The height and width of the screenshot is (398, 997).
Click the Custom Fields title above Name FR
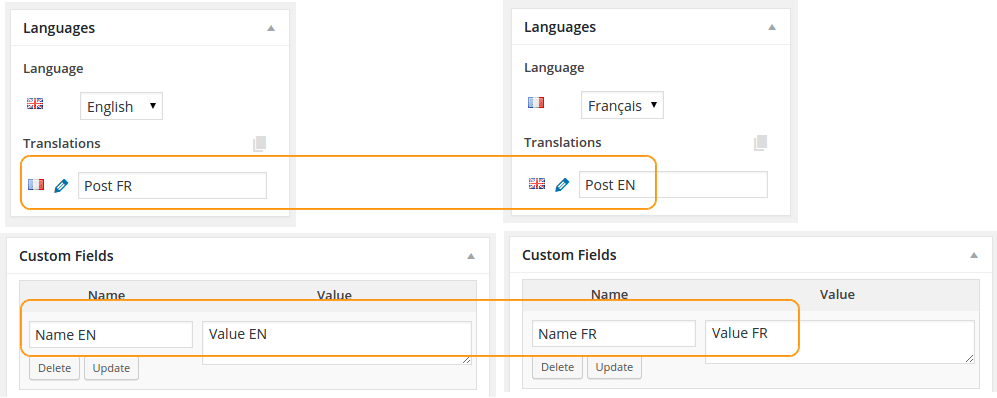coord(569,255)
